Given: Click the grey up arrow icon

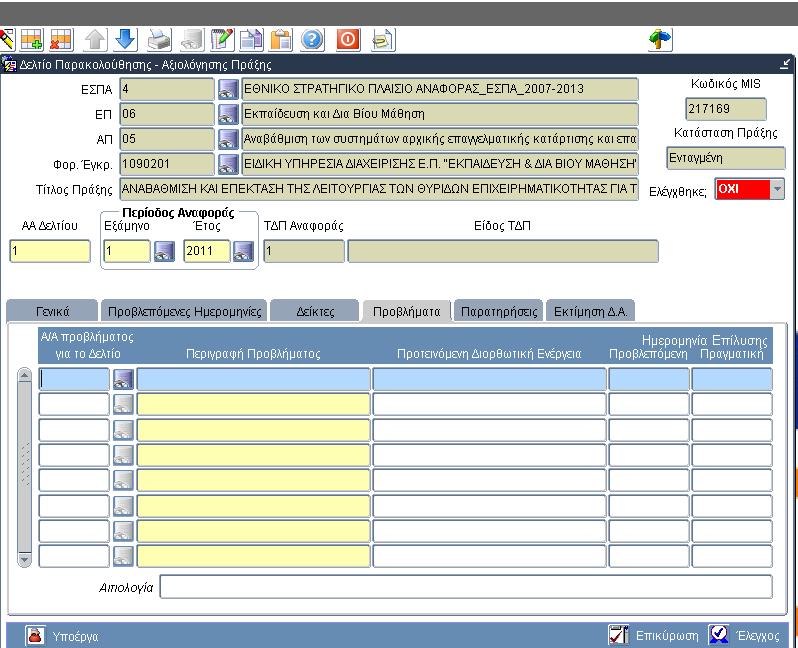Looking at the screenshot, I should [95, 40].
